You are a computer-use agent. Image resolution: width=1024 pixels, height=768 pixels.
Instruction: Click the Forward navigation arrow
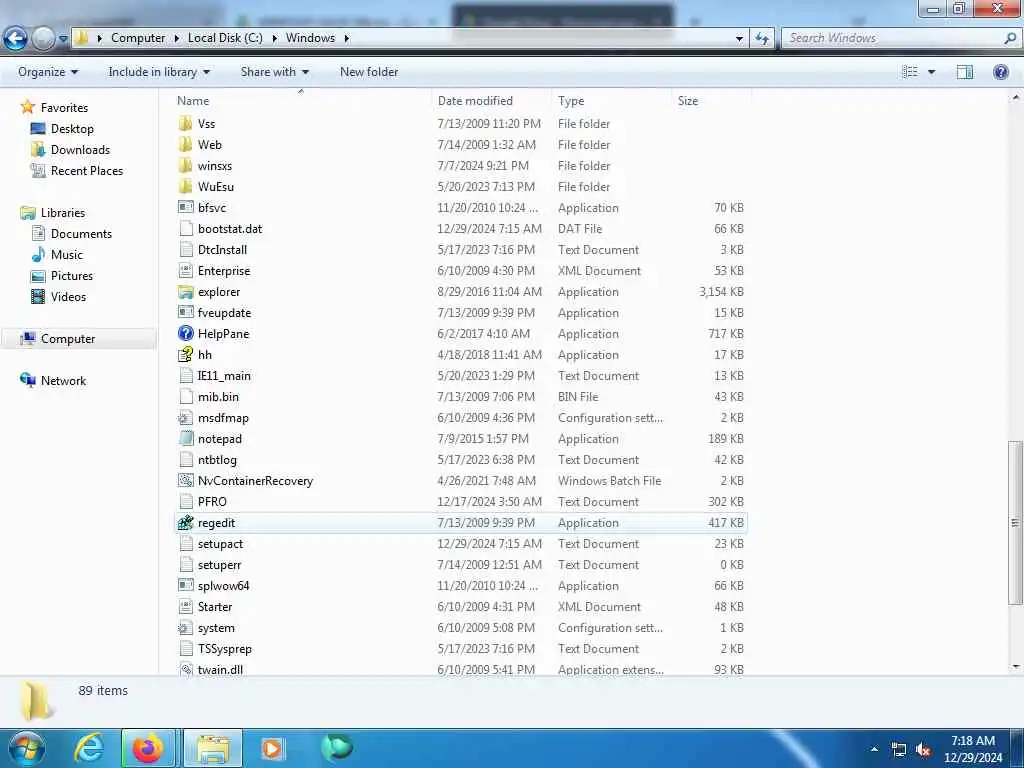click(x=43, y=39)
